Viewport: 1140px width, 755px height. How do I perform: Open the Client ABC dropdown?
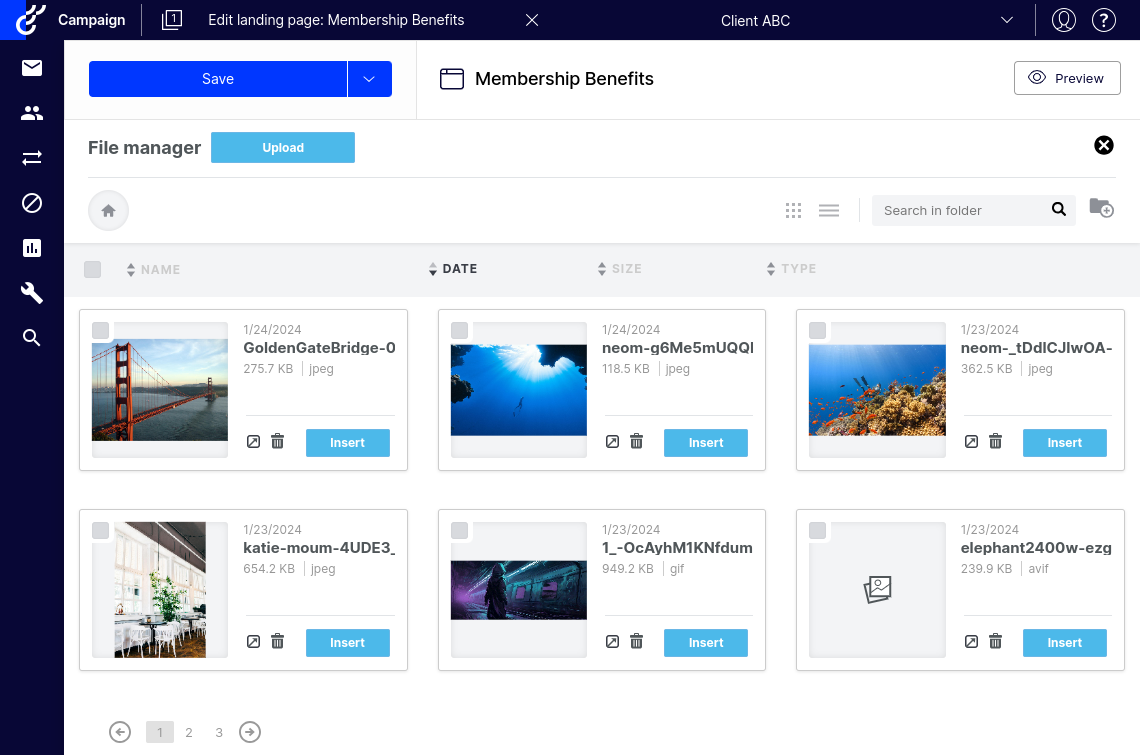click(x=1006, y=20)
